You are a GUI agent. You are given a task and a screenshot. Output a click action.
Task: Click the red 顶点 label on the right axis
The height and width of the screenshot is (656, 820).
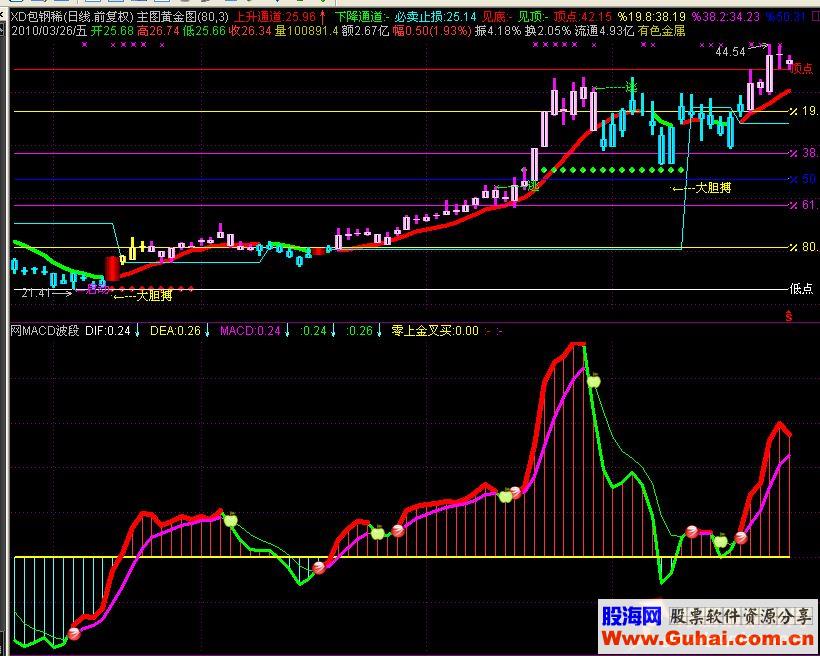[803, 69]
